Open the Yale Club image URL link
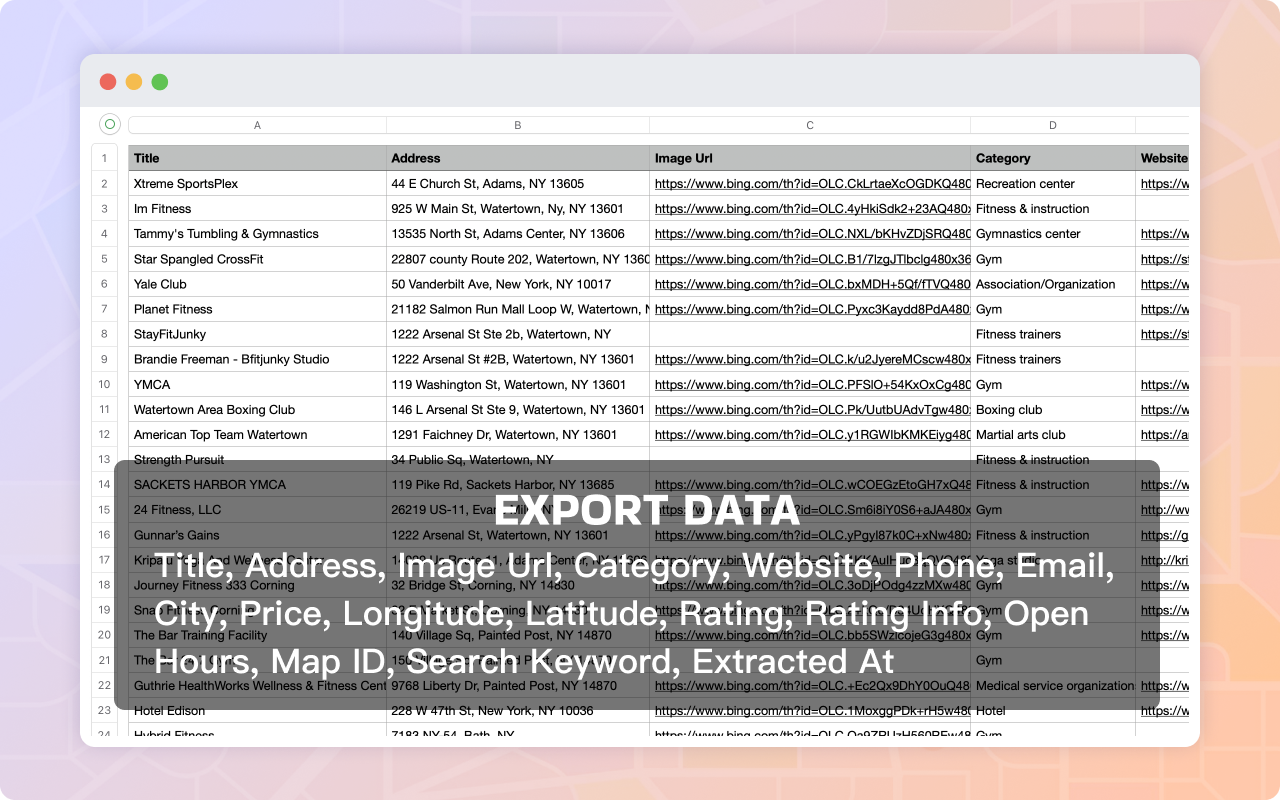1280x800 pixels. pos(812,284)
